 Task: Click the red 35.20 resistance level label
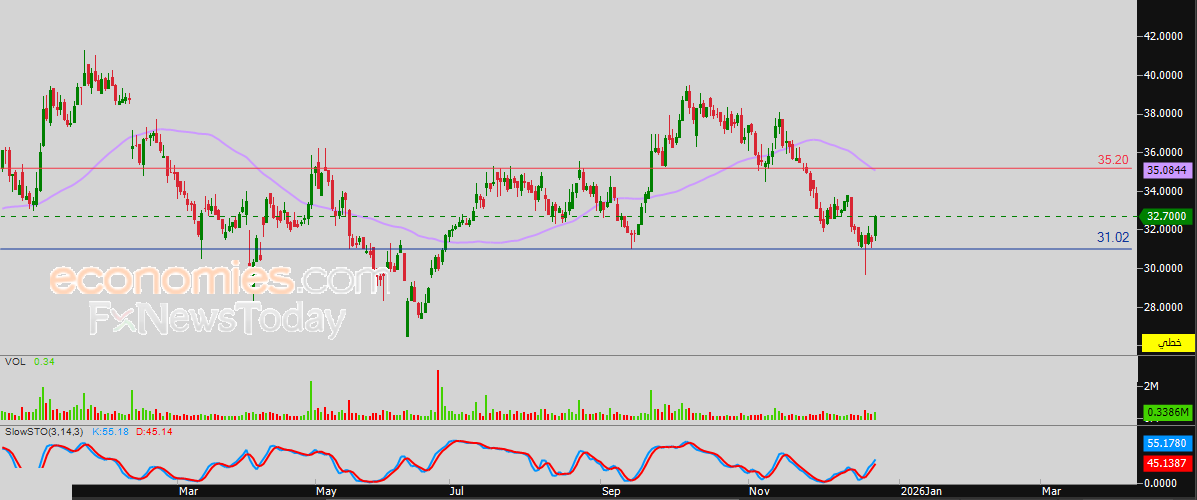click(1113, 160)
